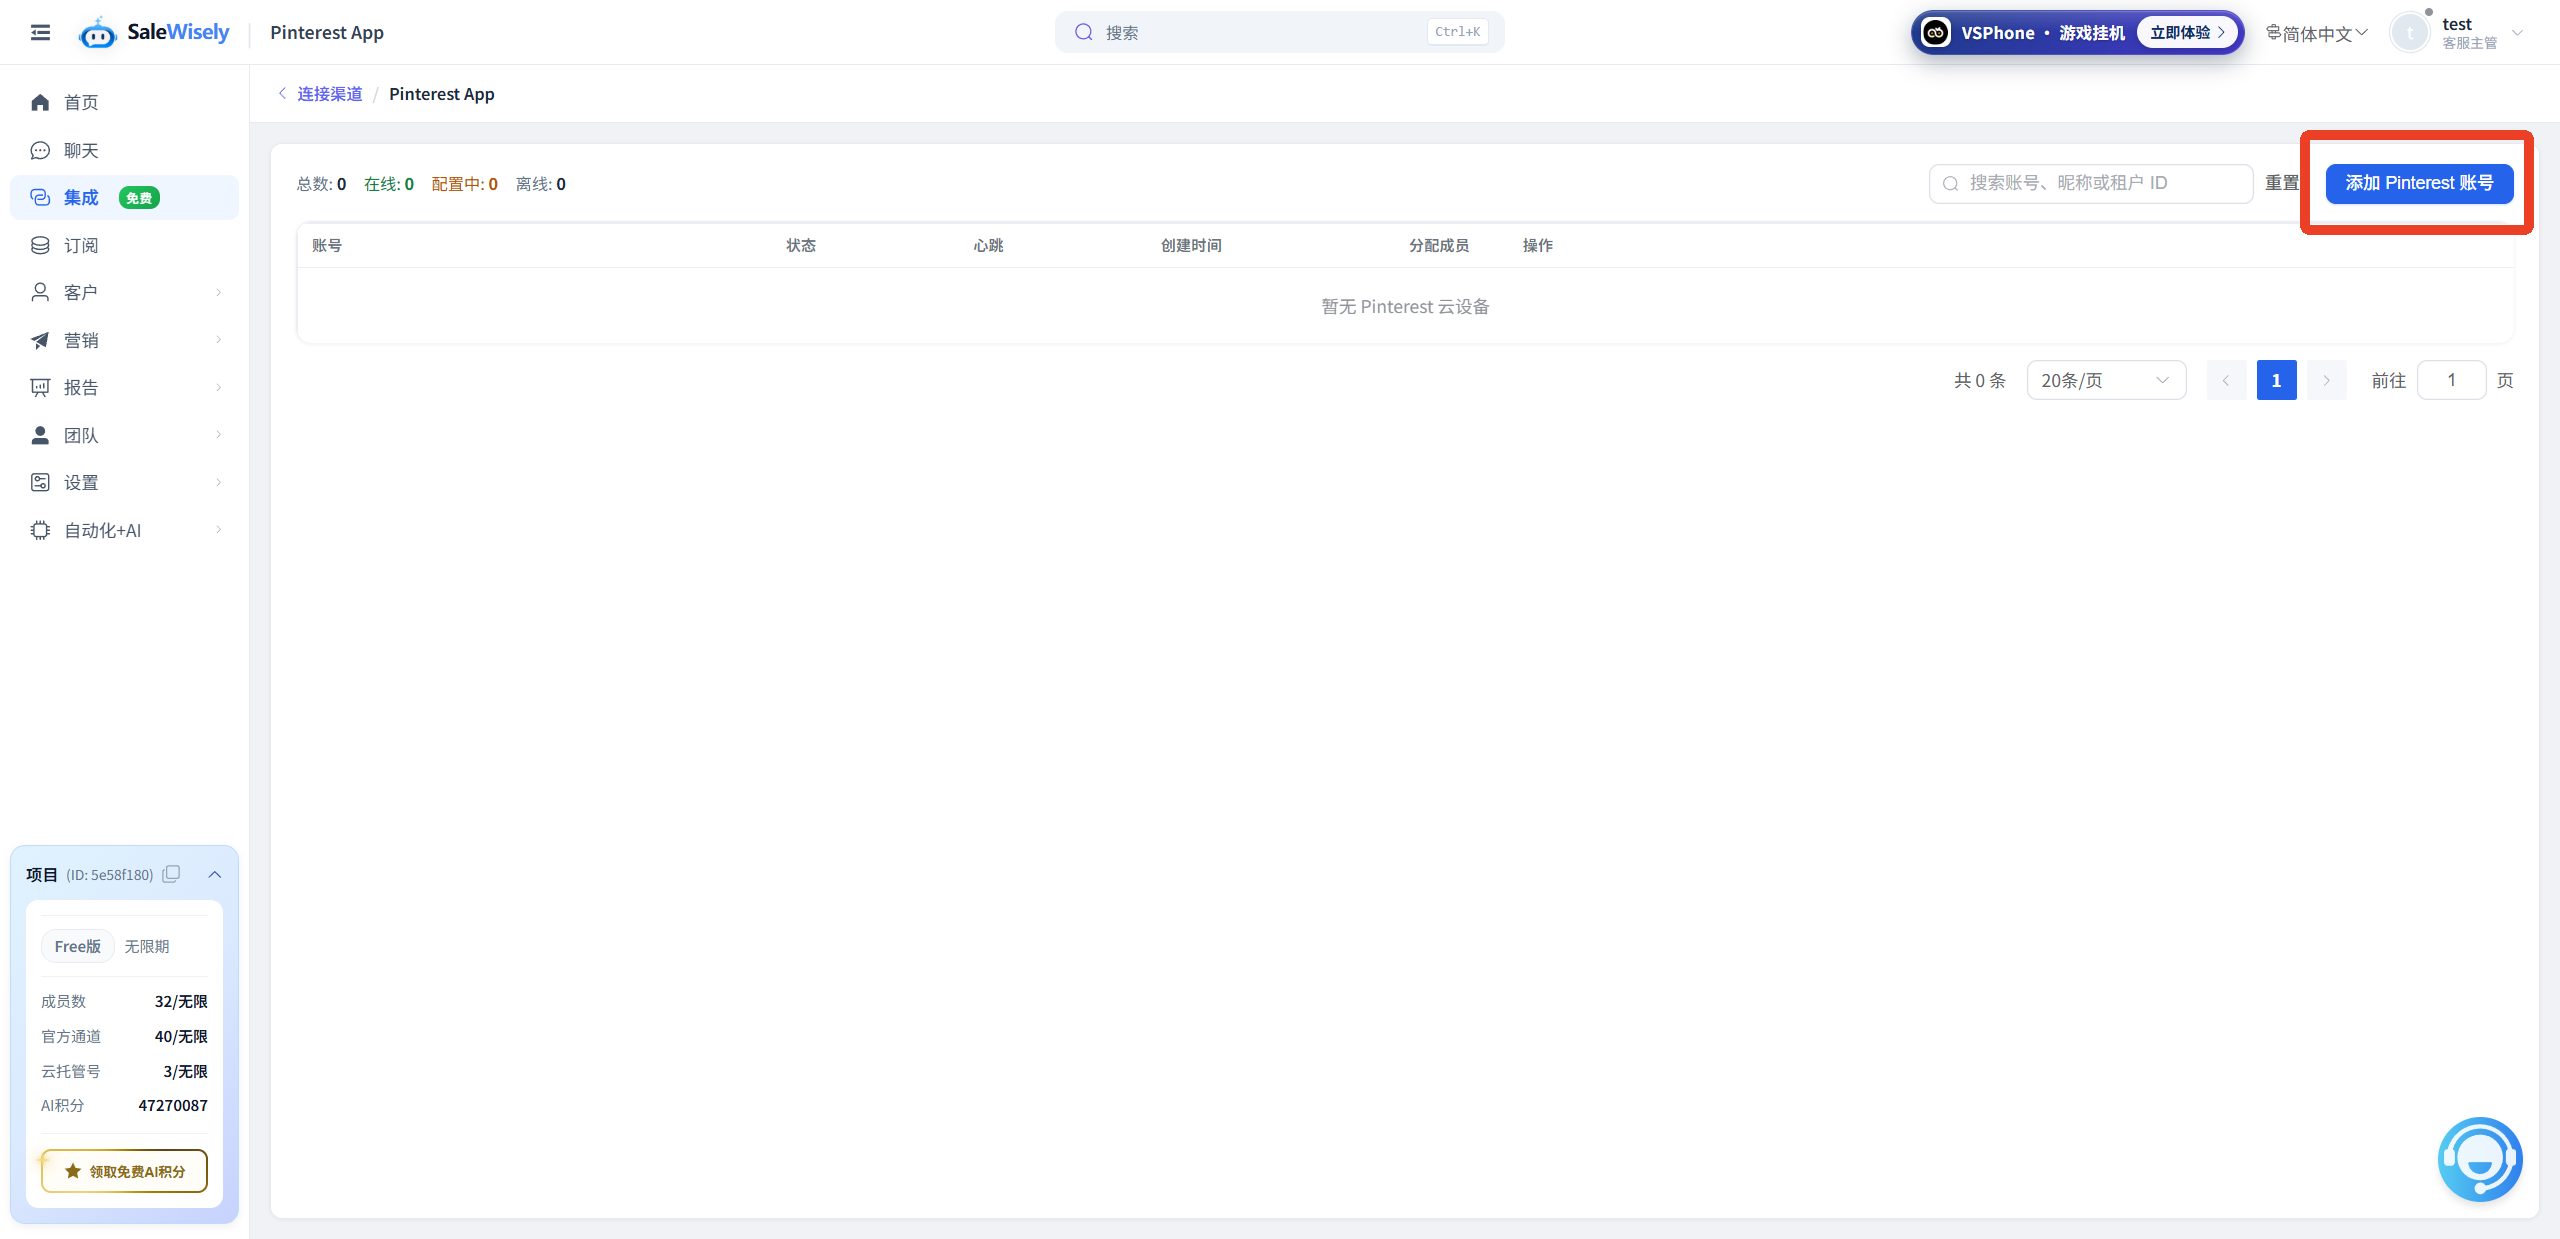Select page 1 in pagination
Screen dimensions: 2560x1239
(2276, 380)
